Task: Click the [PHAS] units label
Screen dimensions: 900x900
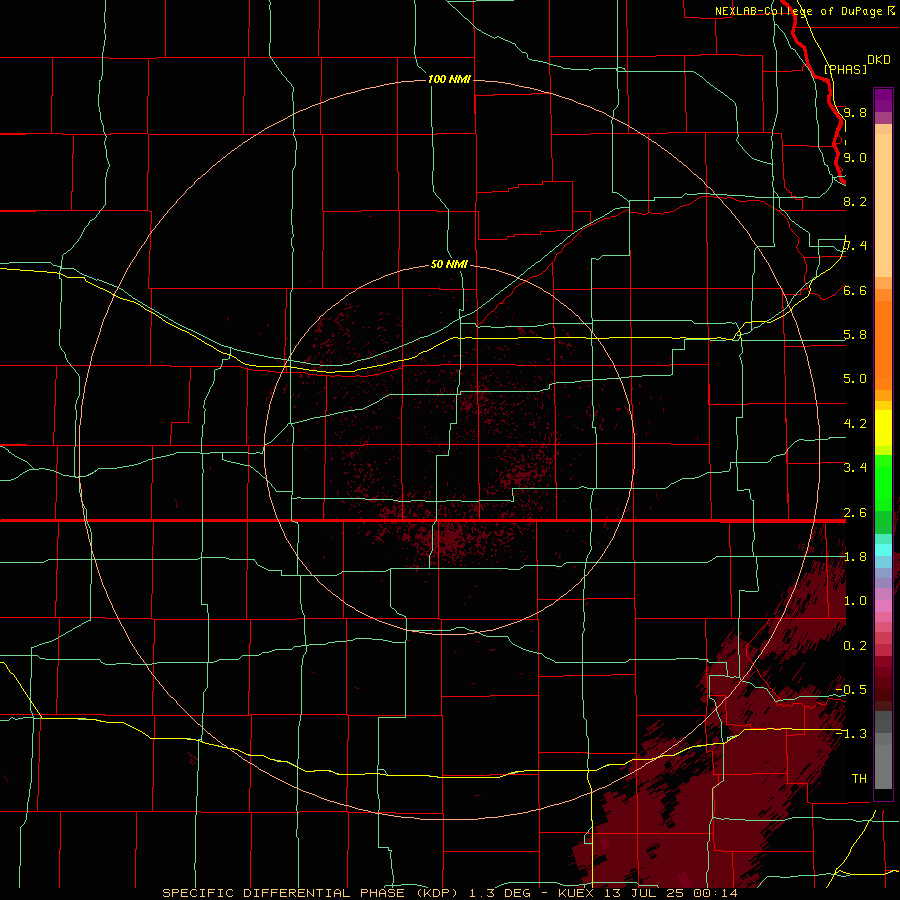Action: [845, 69]
